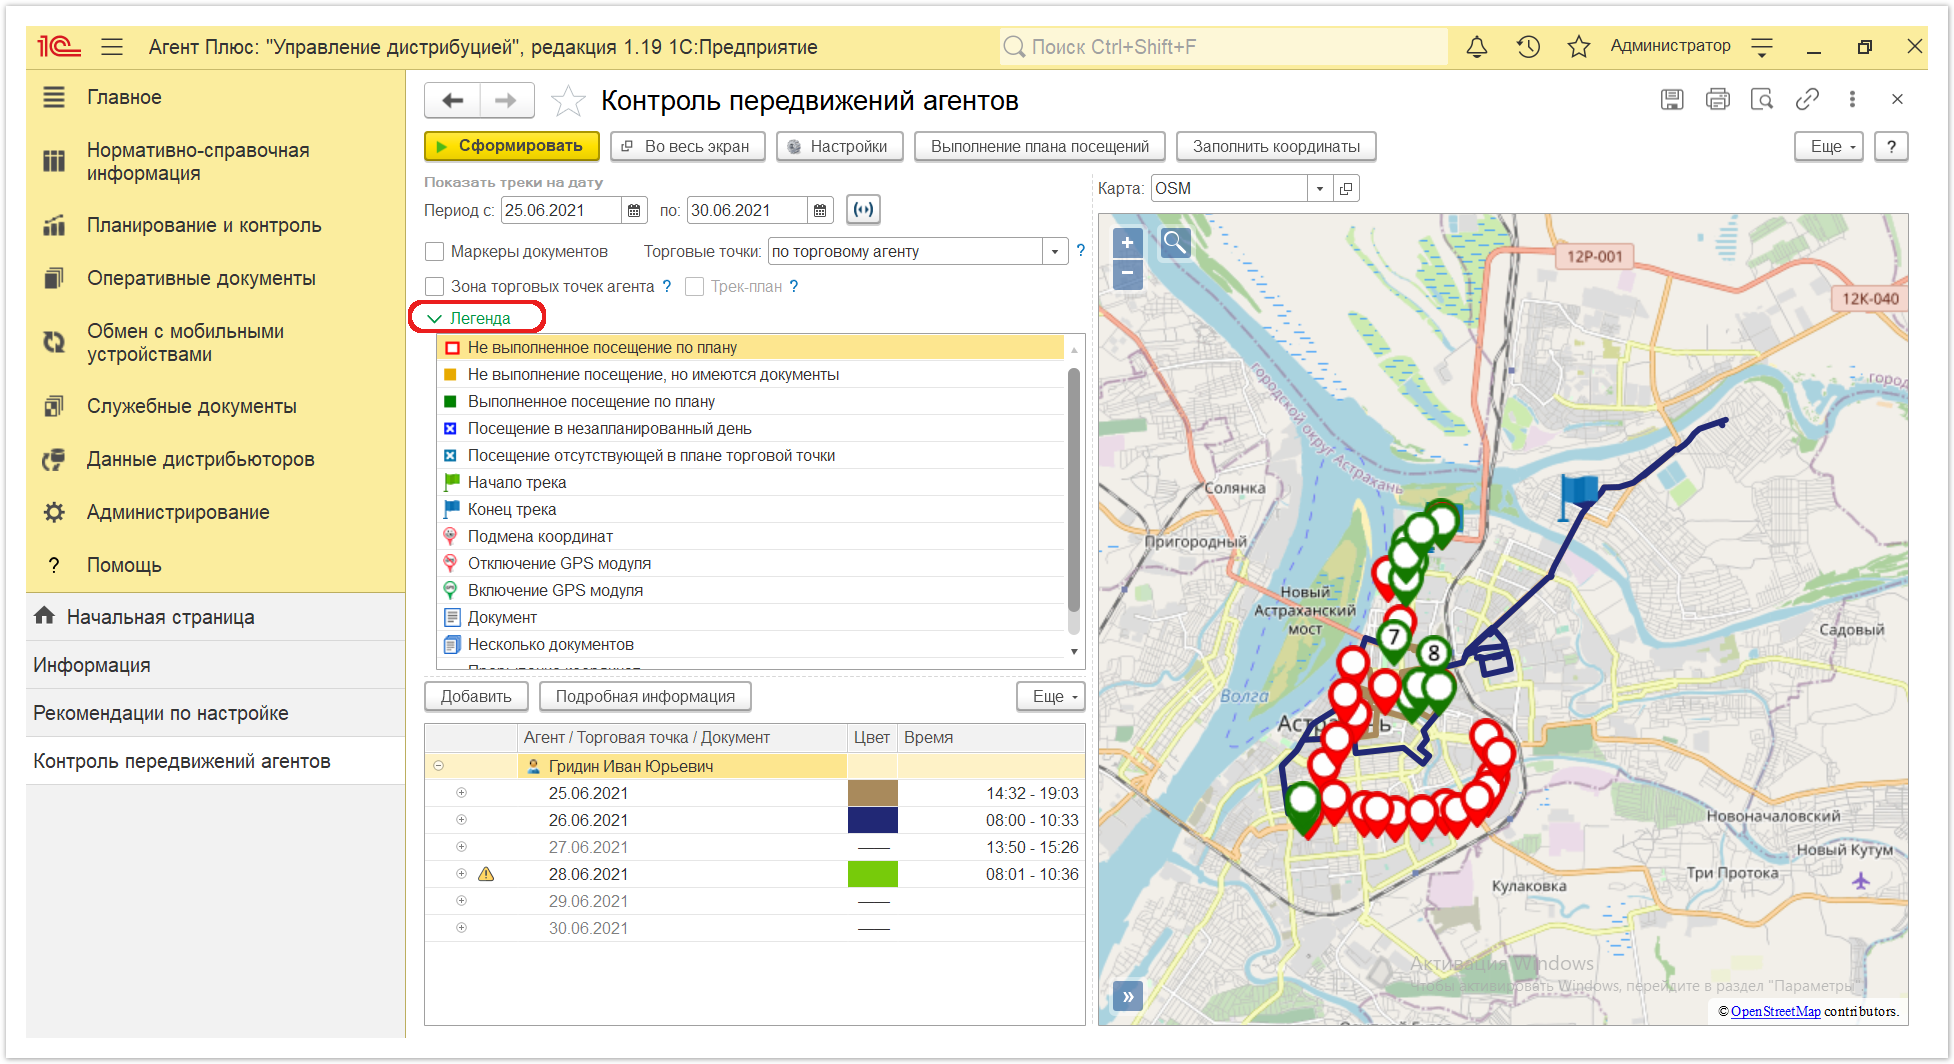Open Торговые точки dropdown list

(1055, 252)
